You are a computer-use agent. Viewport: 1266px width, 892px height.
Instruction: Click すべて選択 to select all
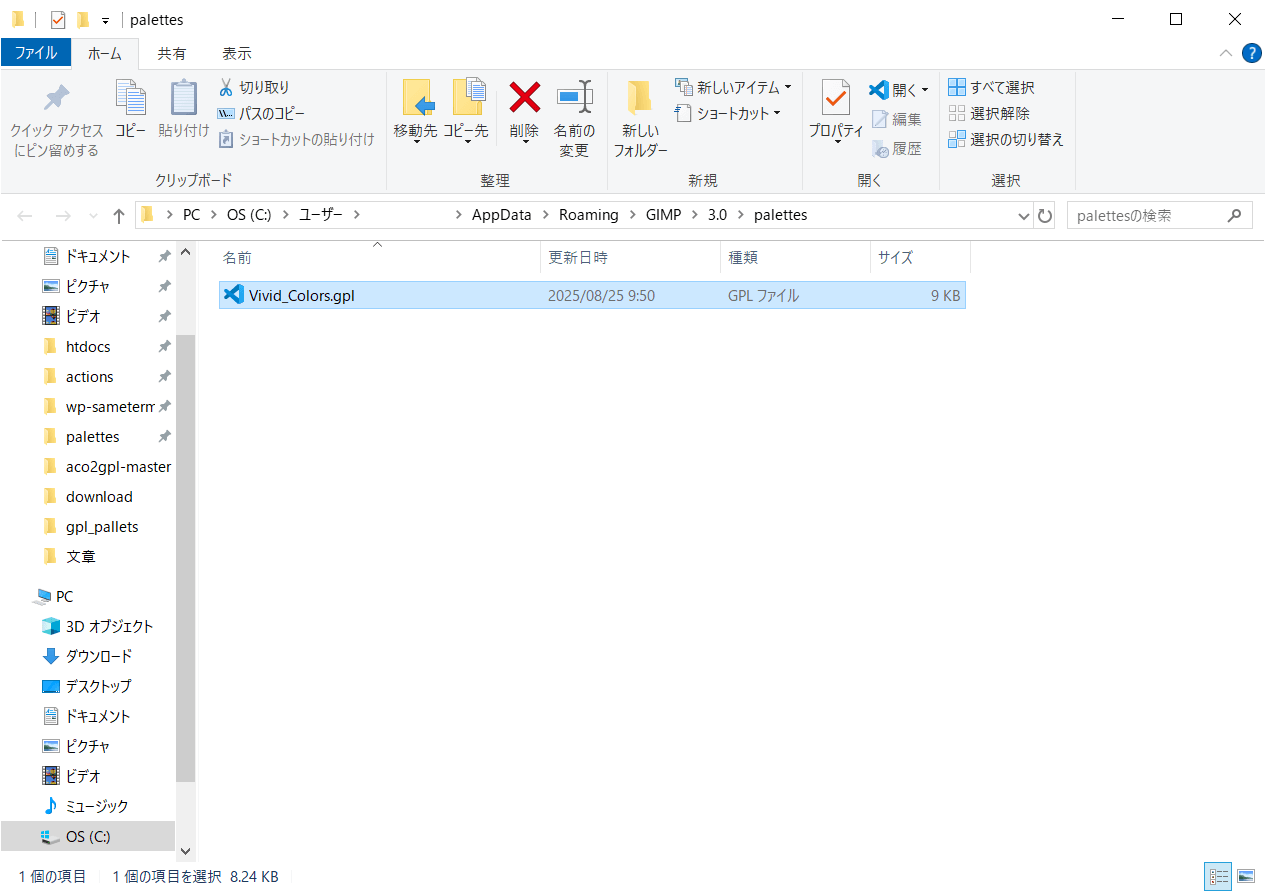[x=991, y=88]
